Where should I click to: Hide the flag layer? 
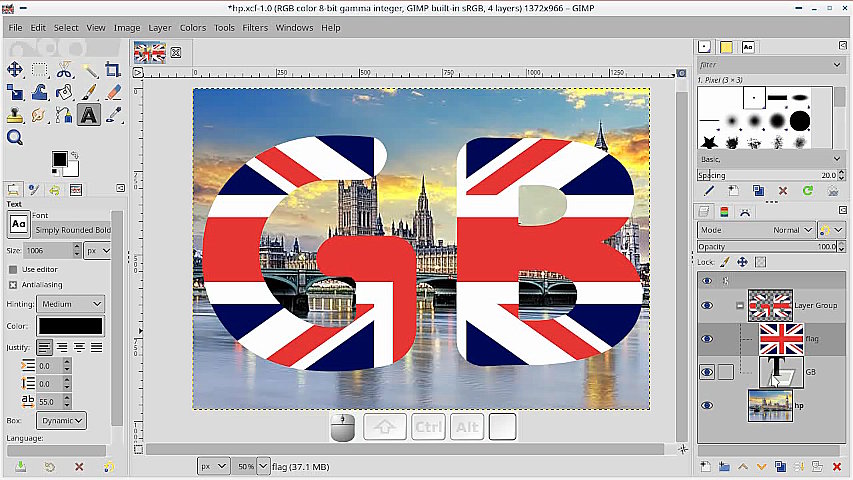[707, 339]
